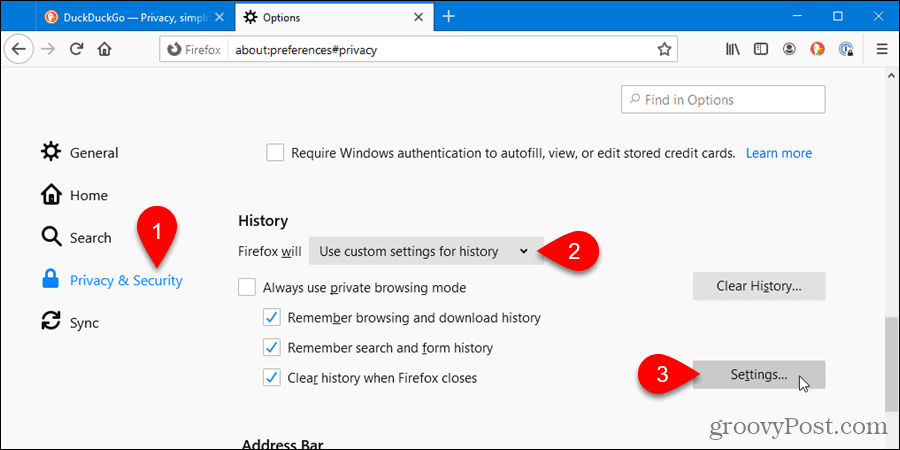Click the Clear History button
Screen dimensions: 900x450
coord(759,286)
